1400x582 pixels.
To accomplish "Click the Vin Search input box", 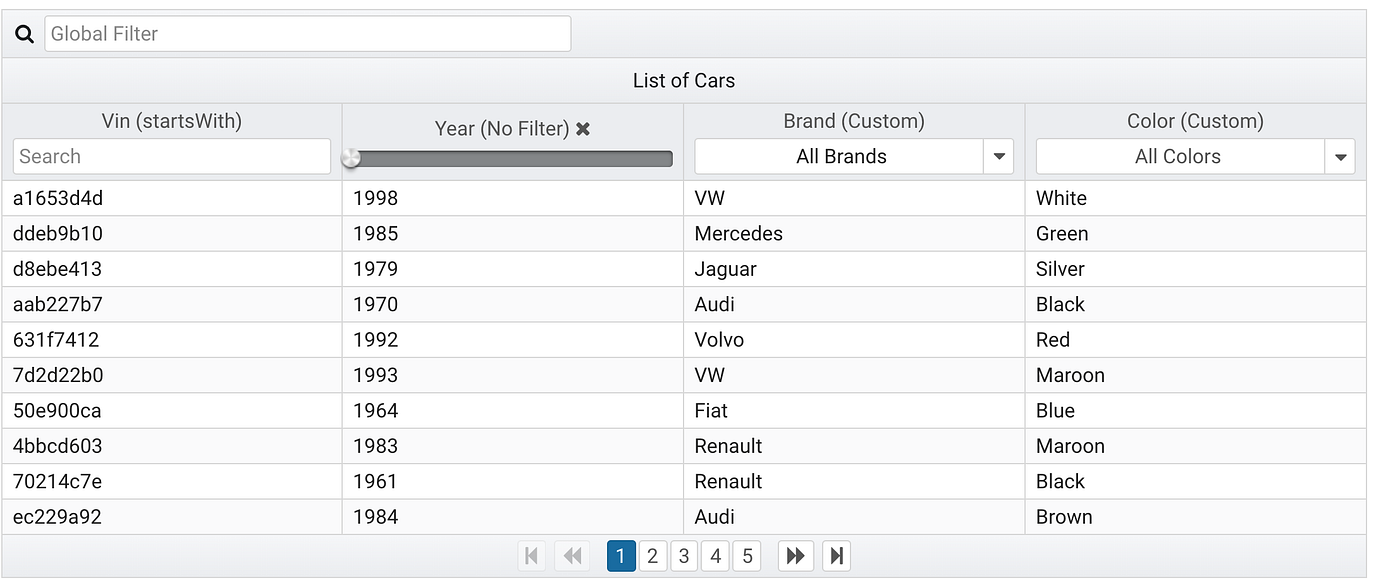I will [x=171, y=157].
